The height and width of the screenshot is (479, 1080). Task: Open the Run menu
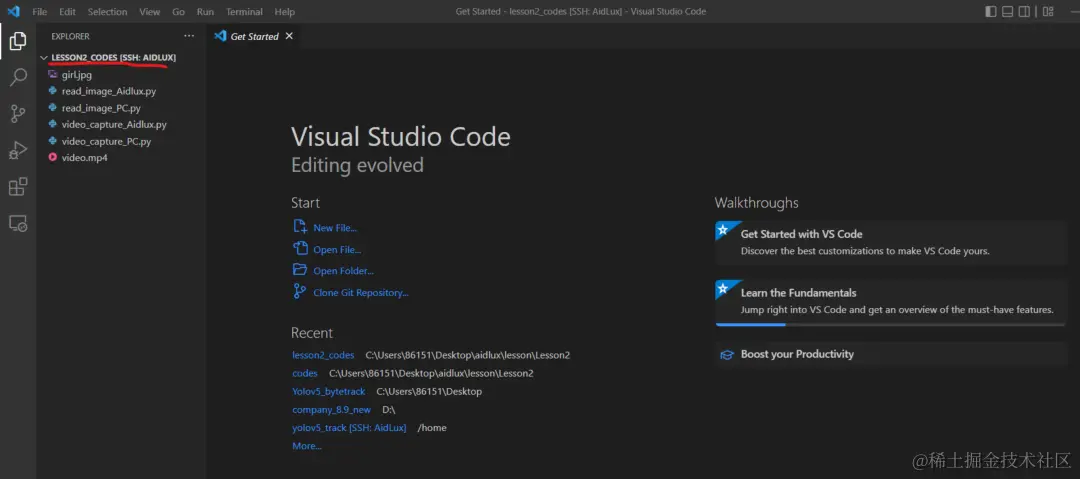pyautogui.click(x=205, y=12)
